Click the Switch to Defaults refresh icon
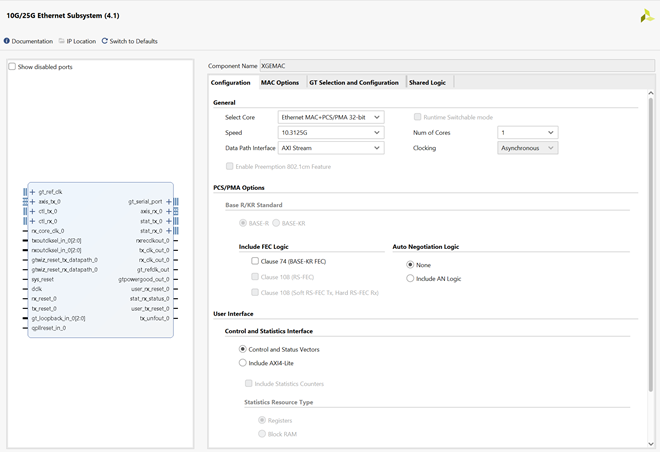 105,41
